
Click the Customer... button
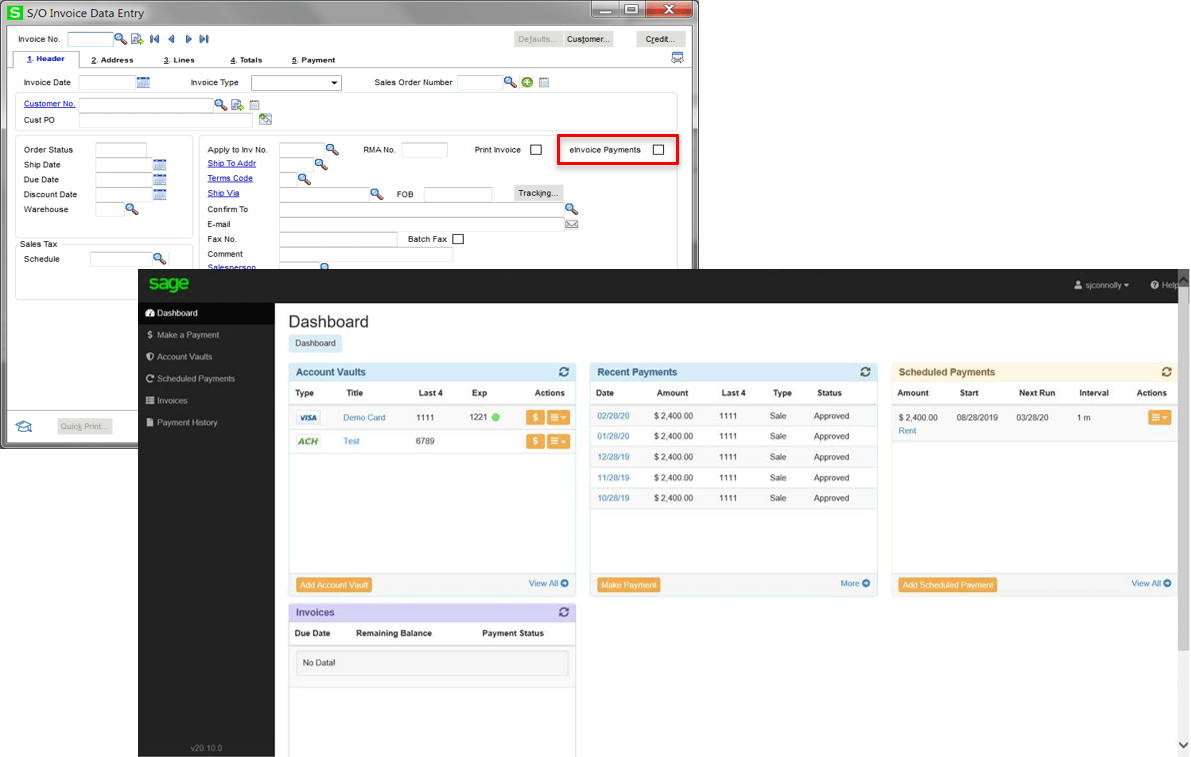coord(588,39)
